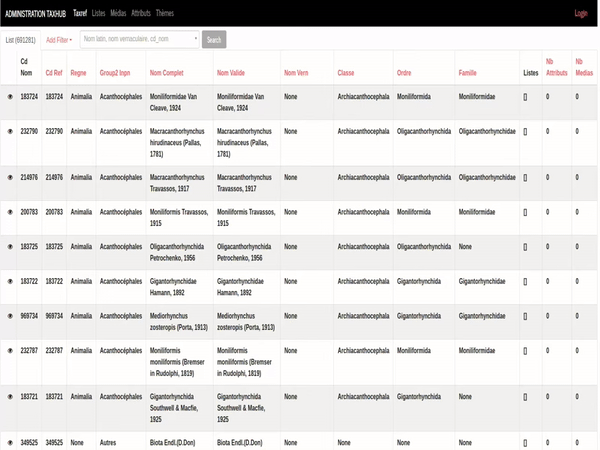View details of taxon 232790 via eye icon
Image resolution: width=600 pixels, height=450 pixels.
[x=10, y=131]
